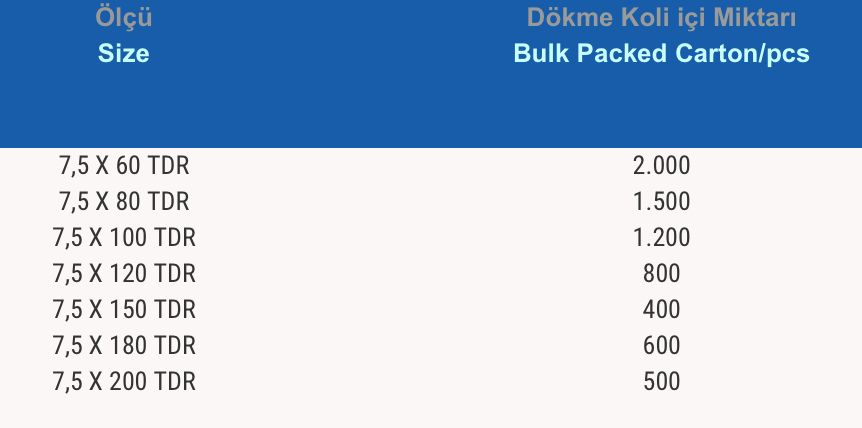Click the quantity value '2.000'
Viewport: 862px width, 428px height.
661,166
